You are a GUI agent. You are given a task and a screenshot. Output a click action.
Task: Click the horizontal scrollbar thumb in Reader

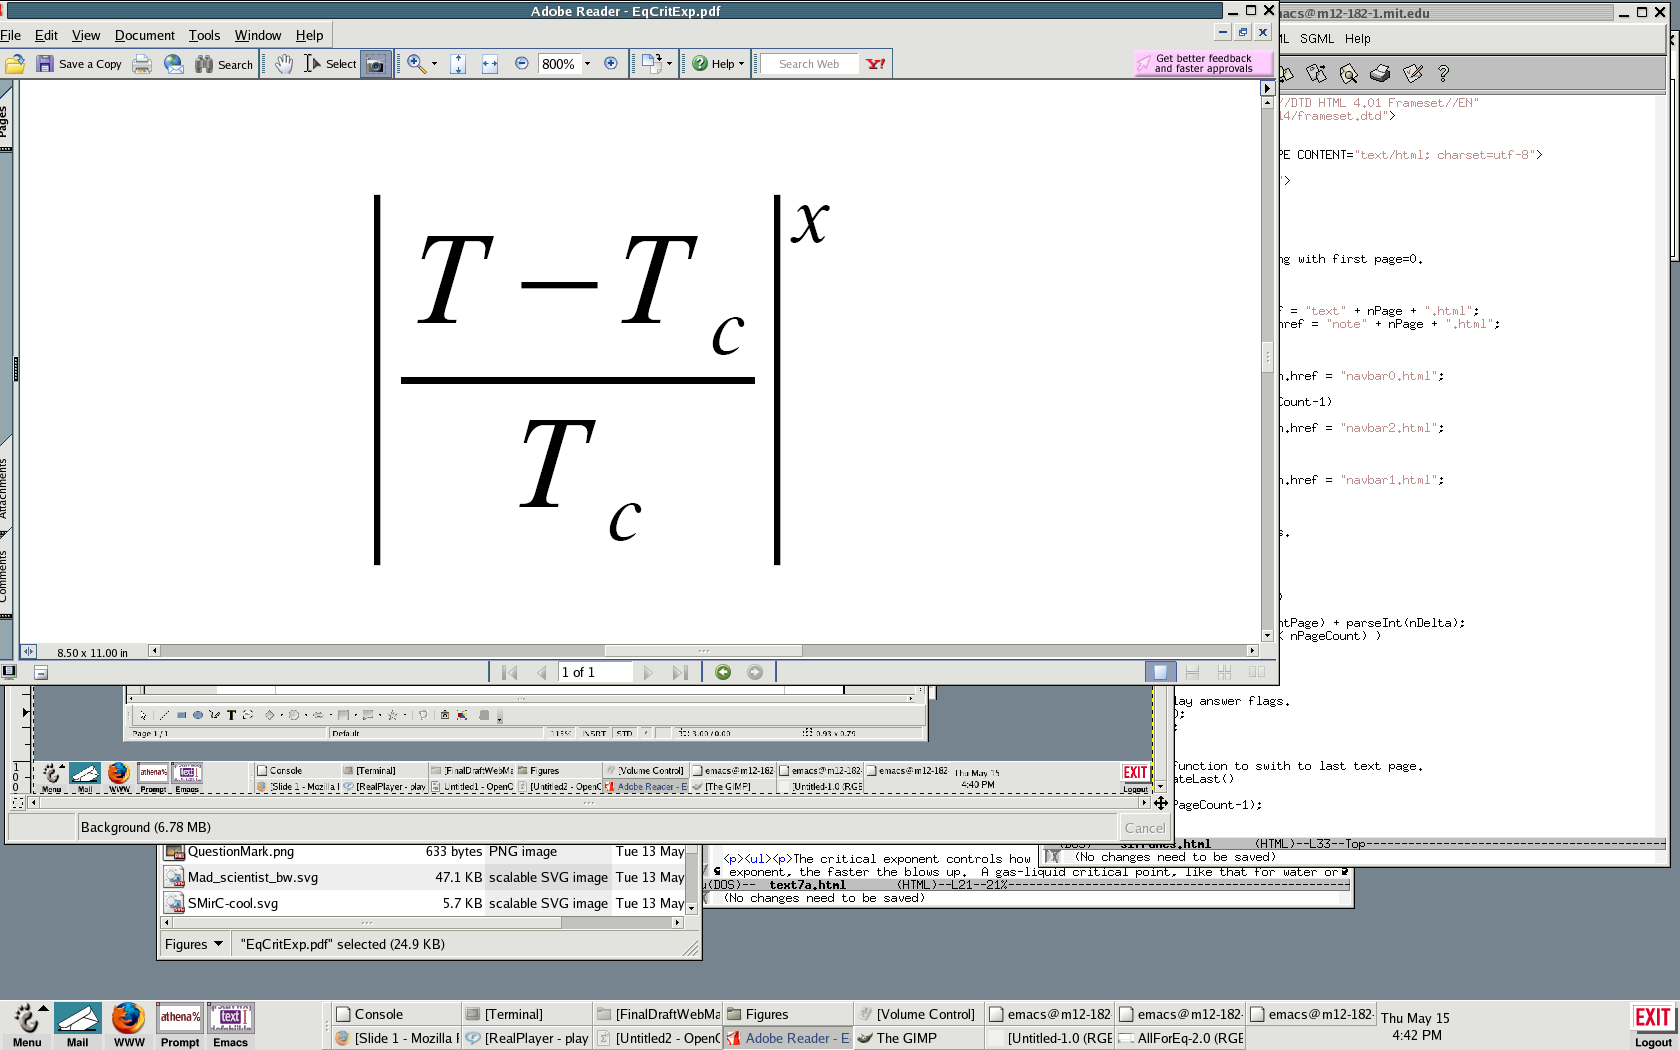pyautogui.click(x=704, y=651)
